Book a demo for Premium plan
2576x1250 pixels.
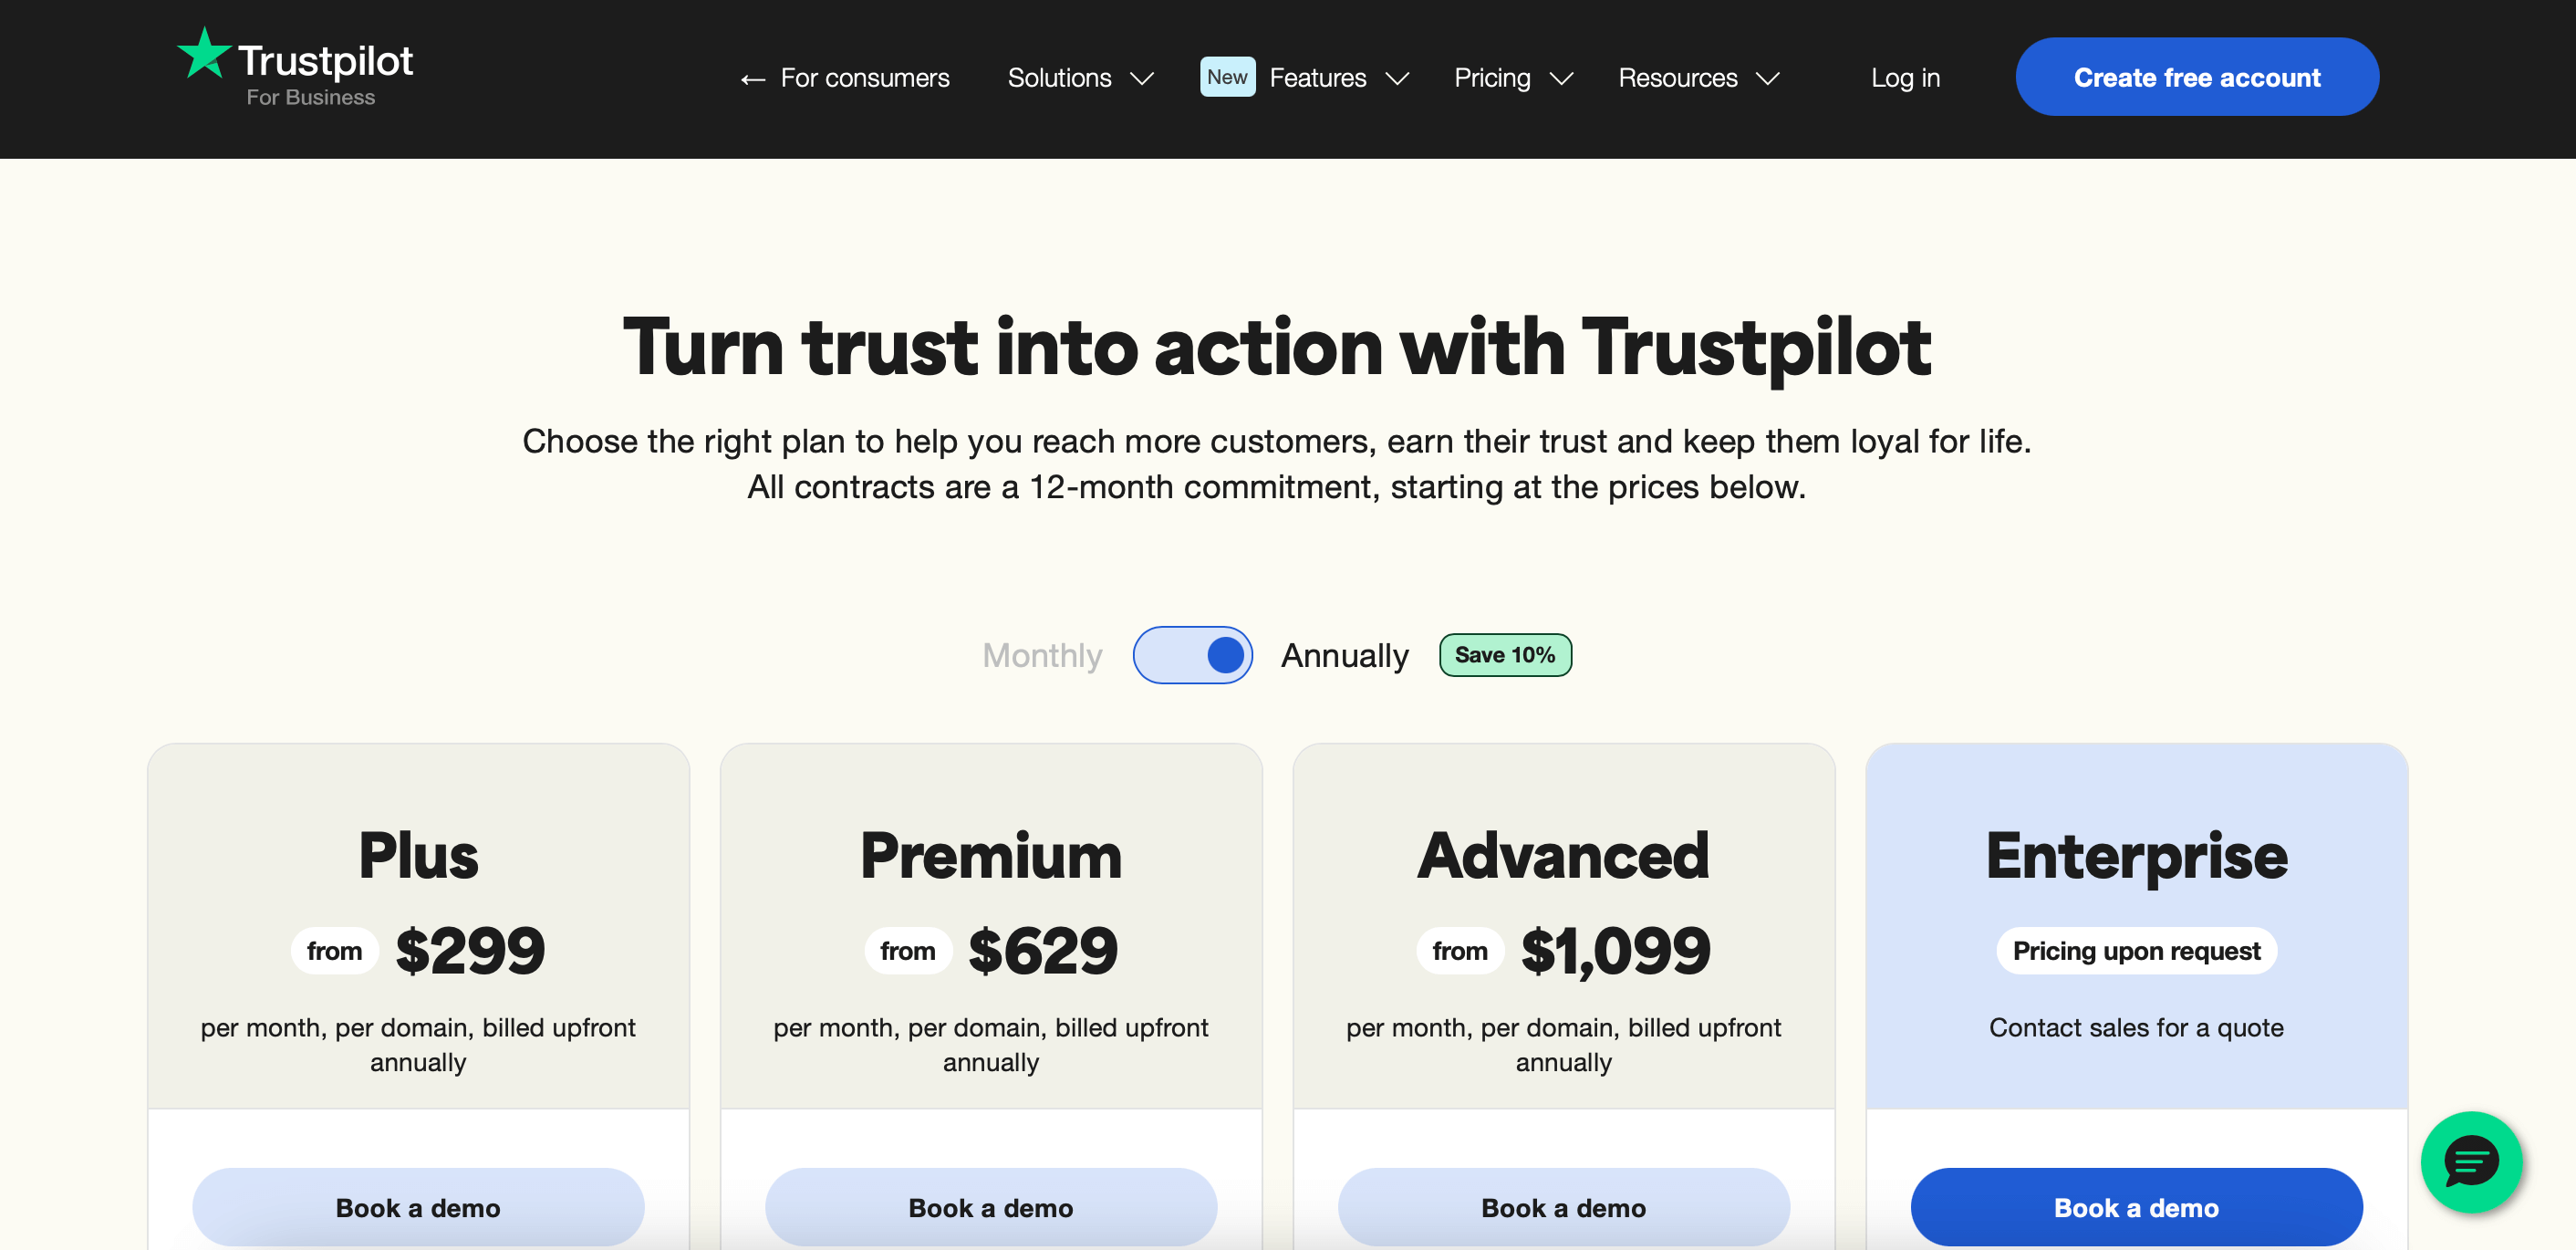click(x=990, y=1207)
